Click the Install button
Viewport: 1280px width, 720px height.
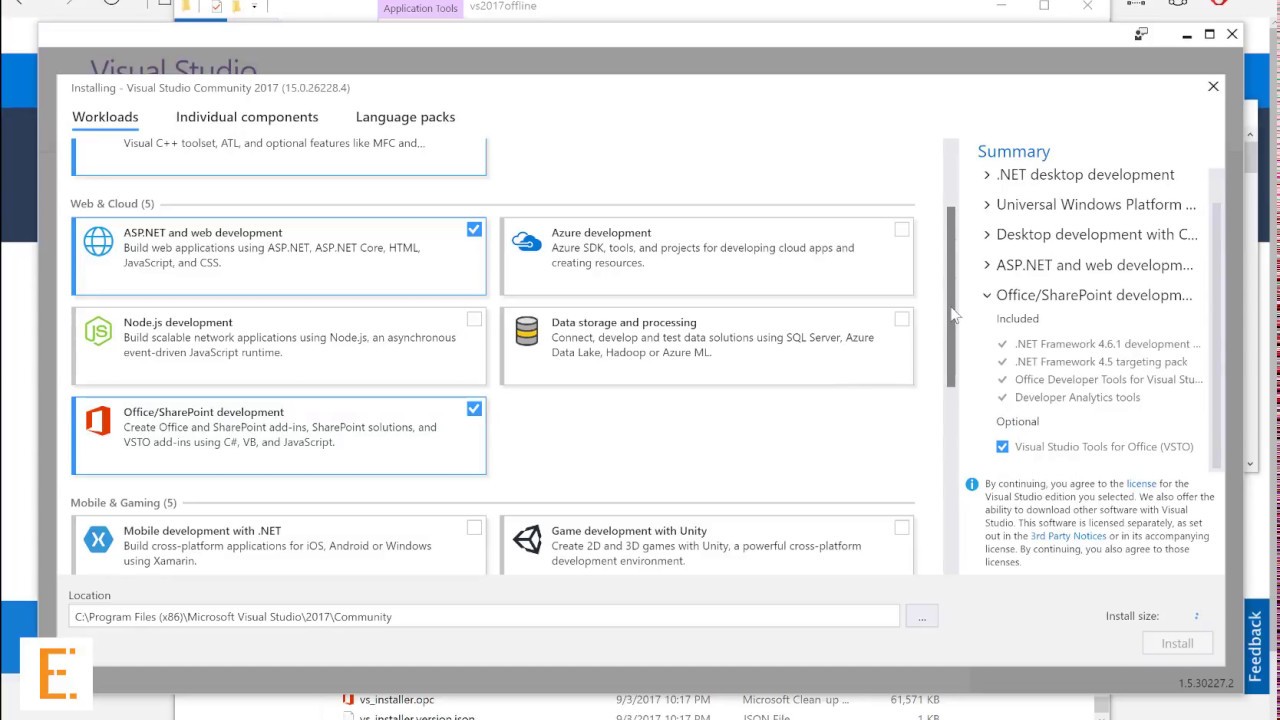click(x=1177, y=643)
